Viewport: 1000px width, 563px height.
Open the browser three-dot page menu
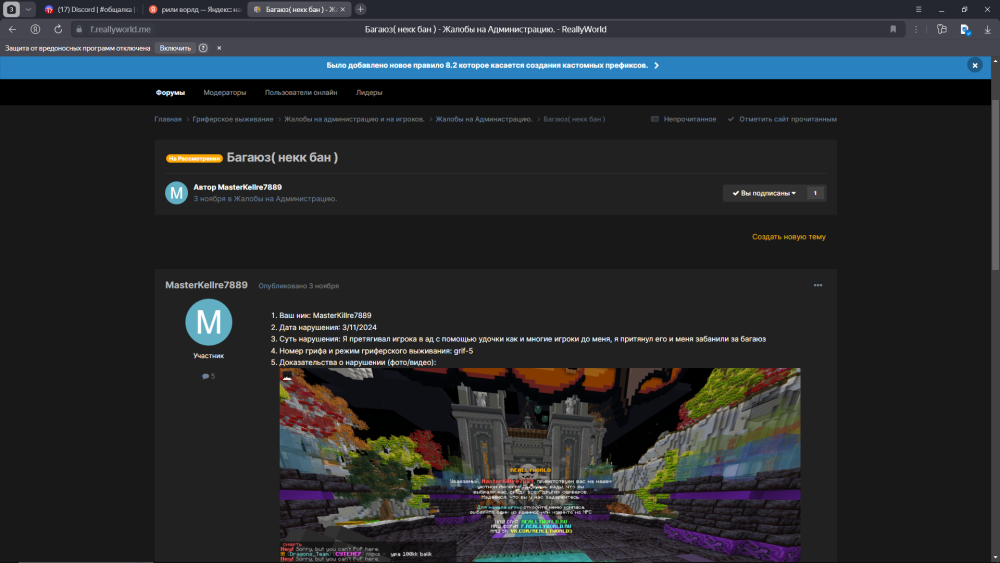click(x=916, y=29)
